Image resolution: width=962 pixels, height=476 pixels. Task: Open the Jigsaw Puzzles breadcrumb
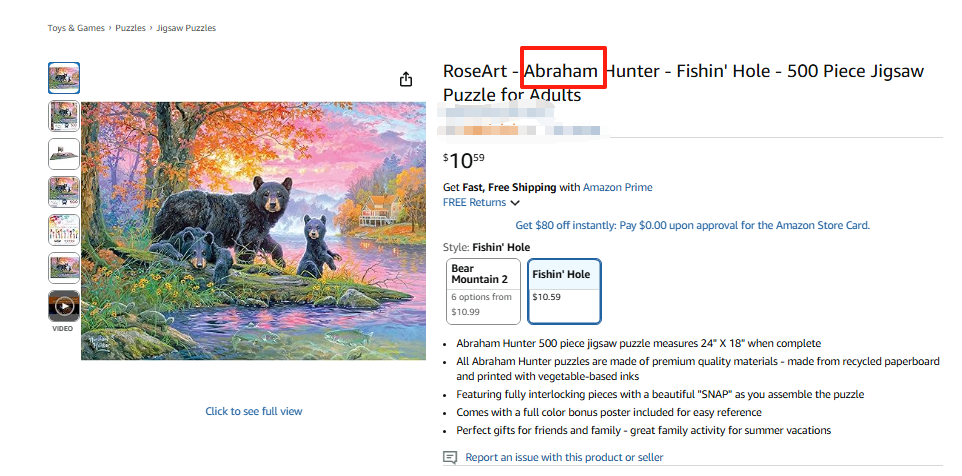point(187,28)
